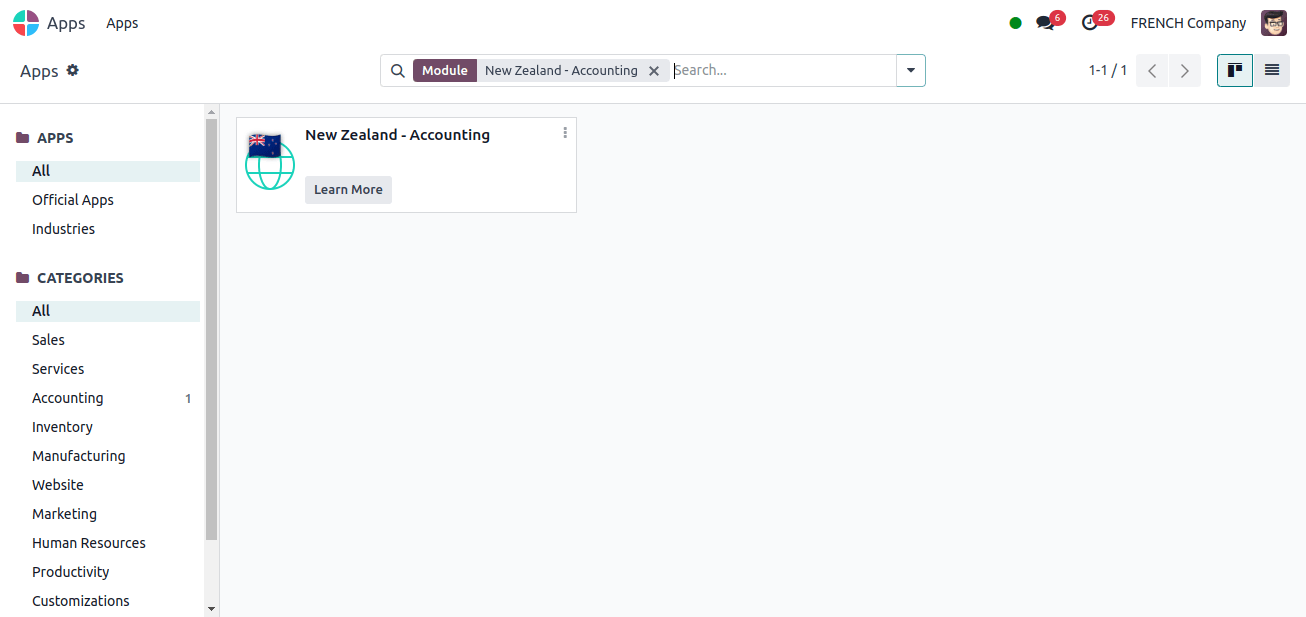Click the New Zealand flag module icon
The height and width of the screenshot is (617, 1306).
tap(270, 160)
